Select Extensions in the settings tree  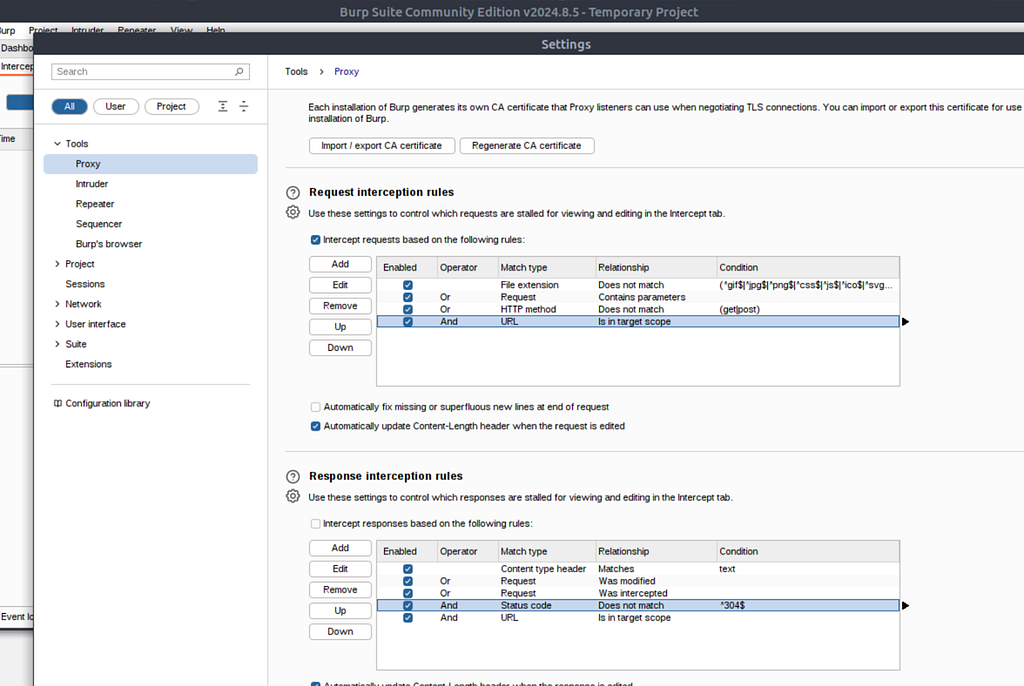tap(88, 365)
